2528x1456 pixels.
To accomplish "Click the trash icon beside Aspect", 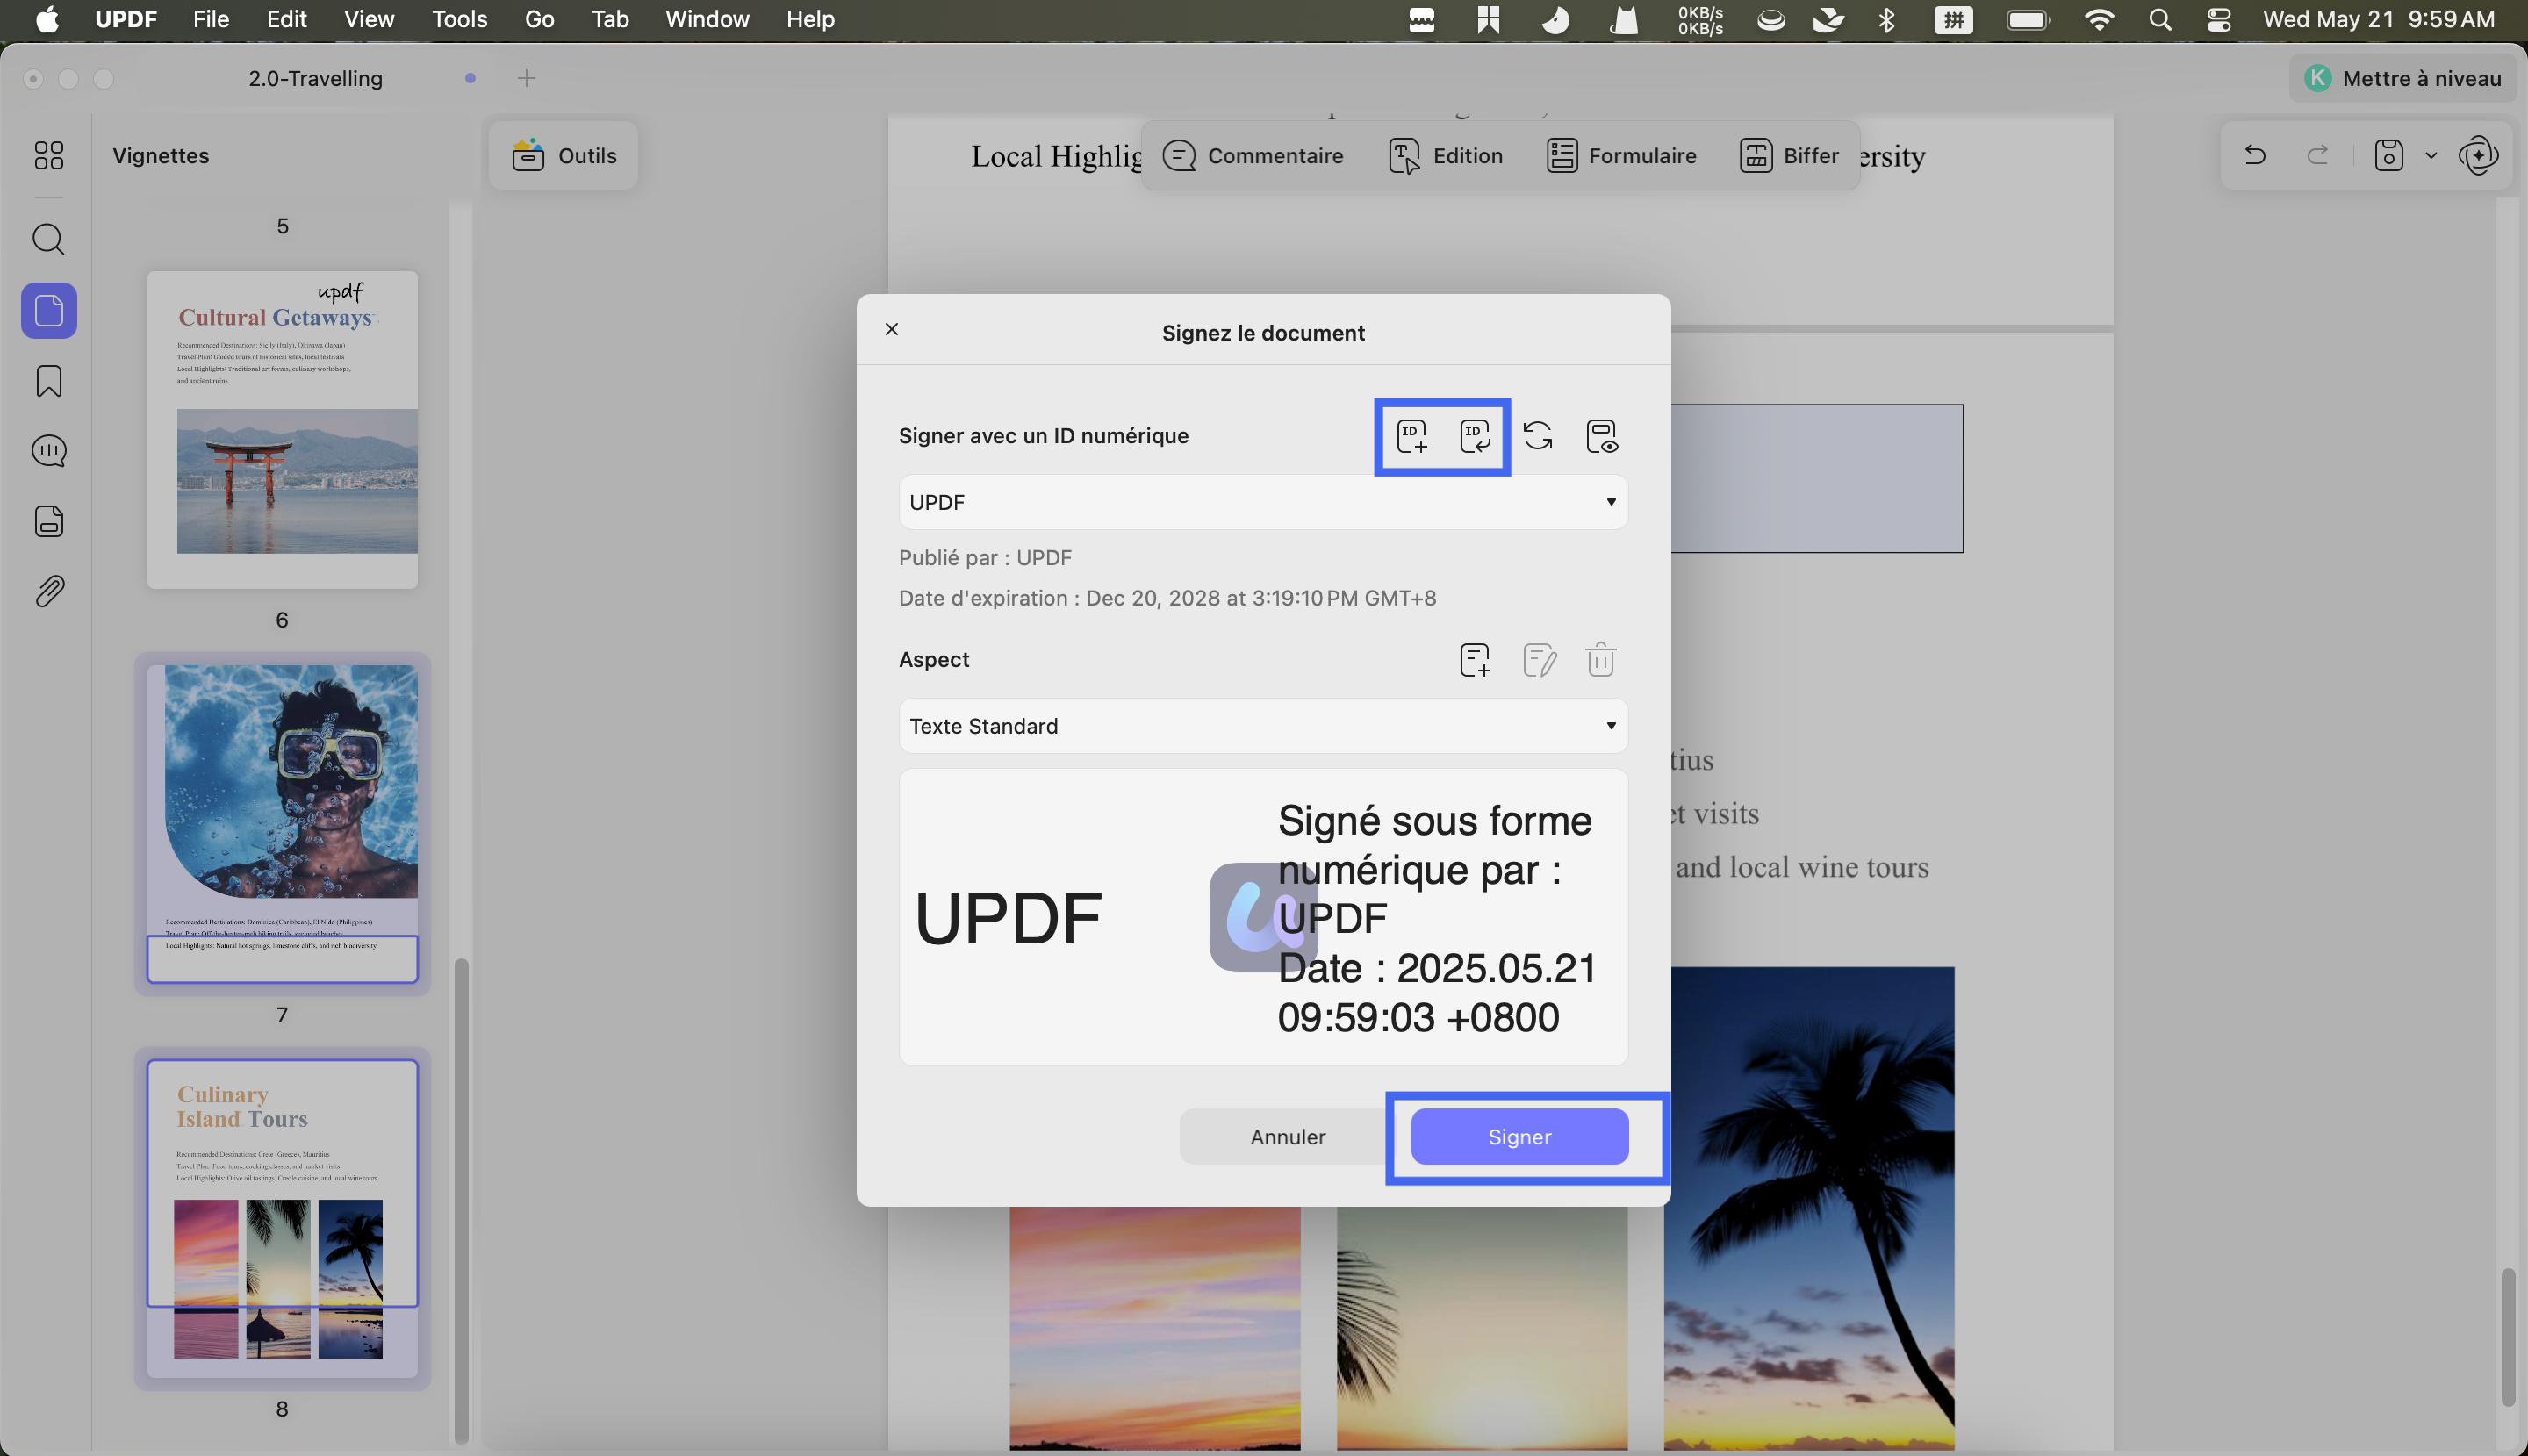I will pos(1600,660).
